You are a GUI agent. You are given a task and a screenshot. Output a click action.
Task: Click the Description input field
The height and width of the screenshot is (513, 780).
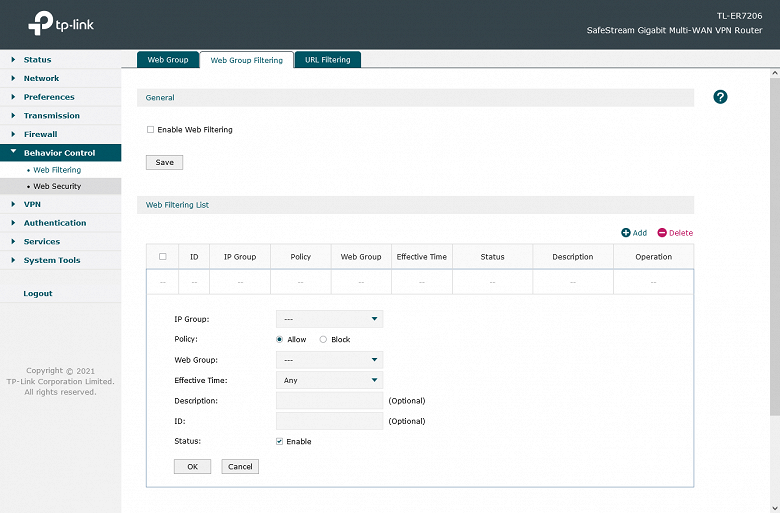pyautogui.click(x=329, y=401)
